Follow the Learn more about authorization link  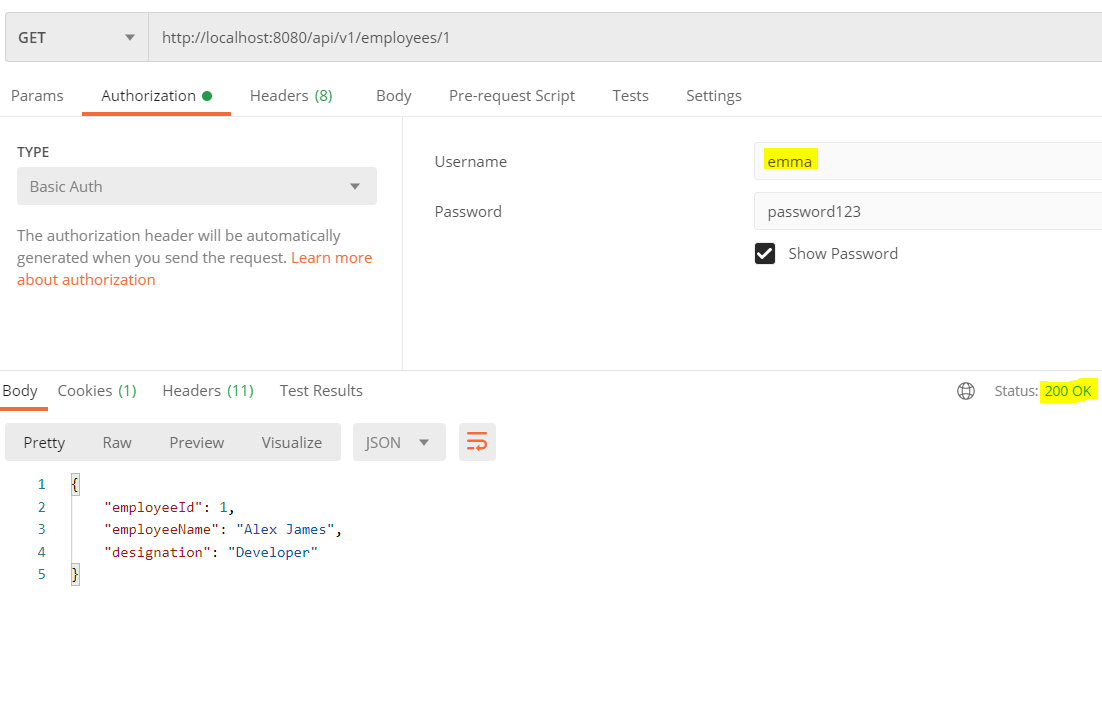pos(331,258)
